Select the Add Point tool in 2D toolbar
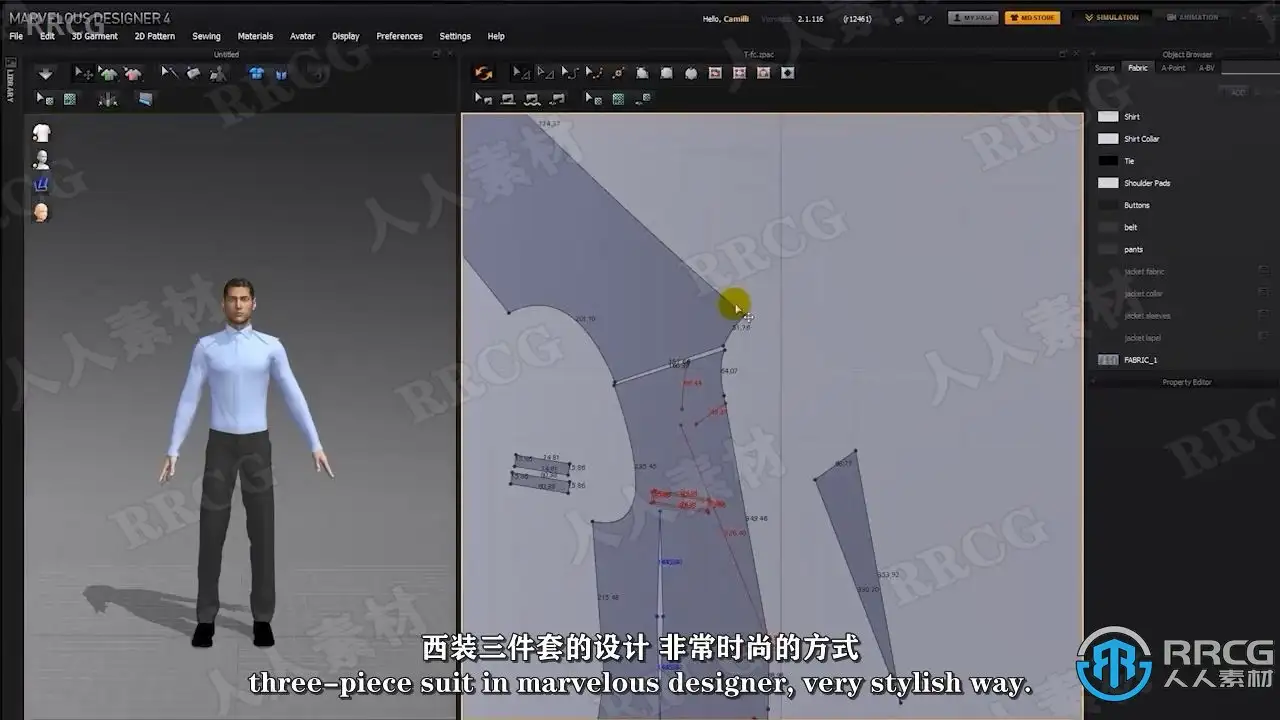The width and height of the screenshot is (1280, 720). point(618,73)
